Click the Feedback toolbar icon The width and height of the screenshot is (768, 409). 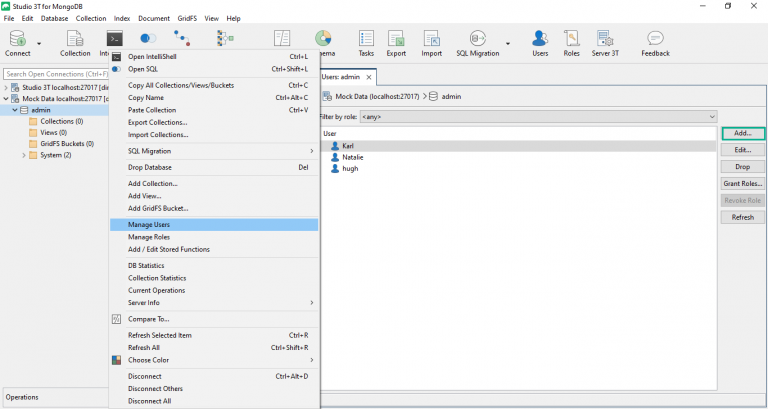655,40
